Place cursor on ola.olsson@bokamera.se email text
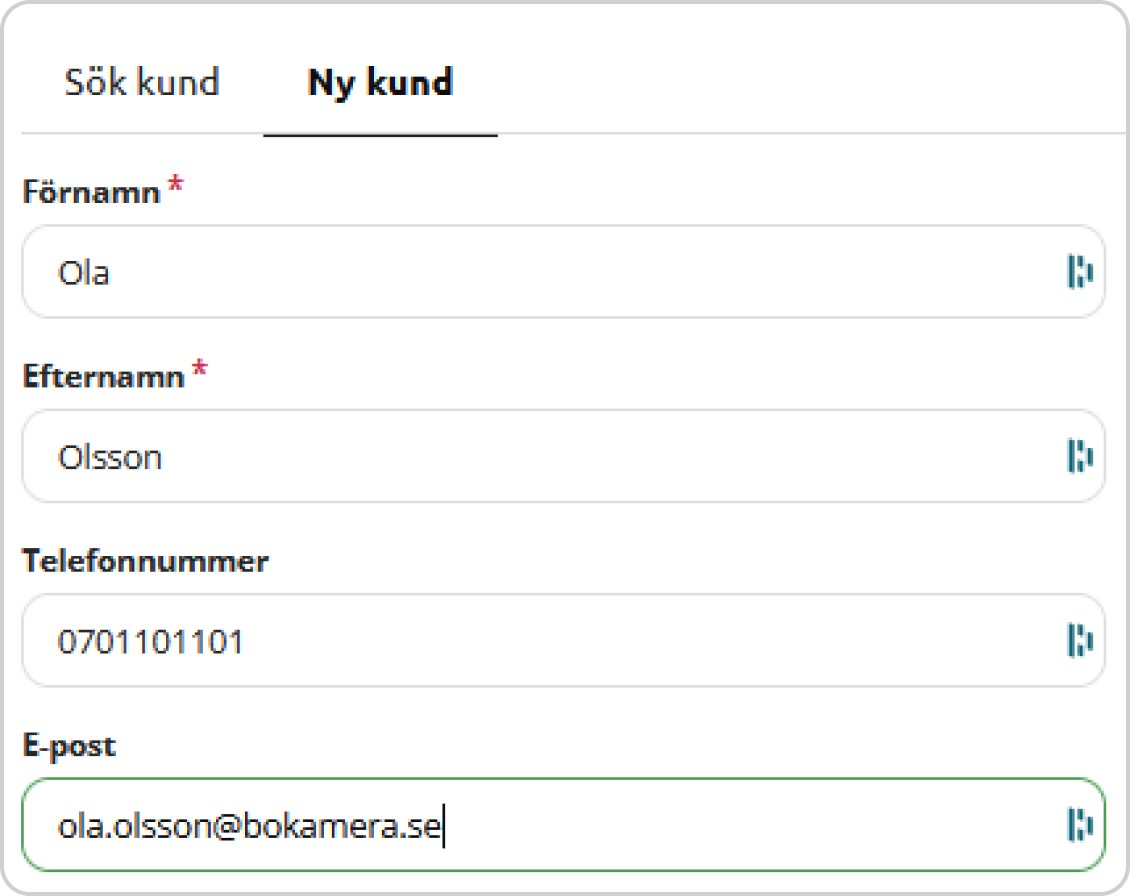1130x896 pixels. pyautogui.click(x=249, y=826)
